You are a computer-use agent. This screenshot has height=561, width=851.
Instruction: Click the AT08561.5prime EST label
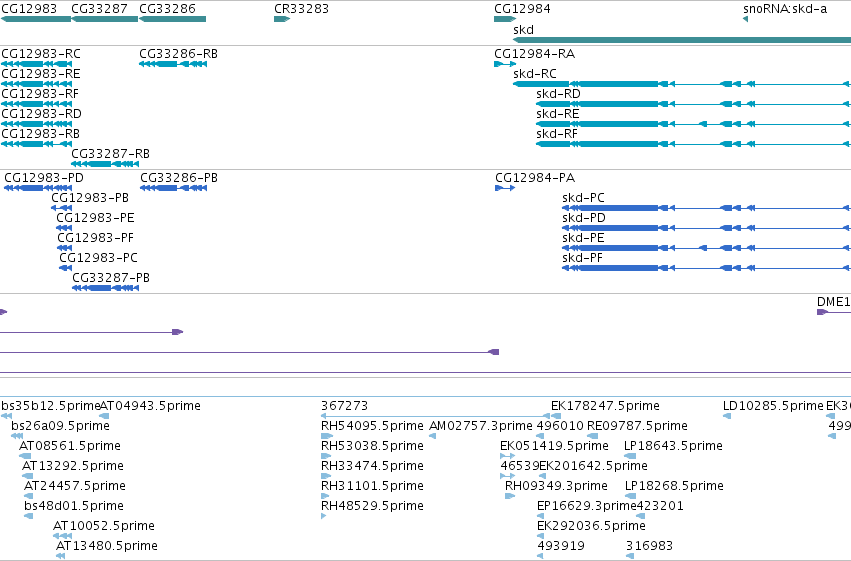pyautogui.click(x=69, y=446)
